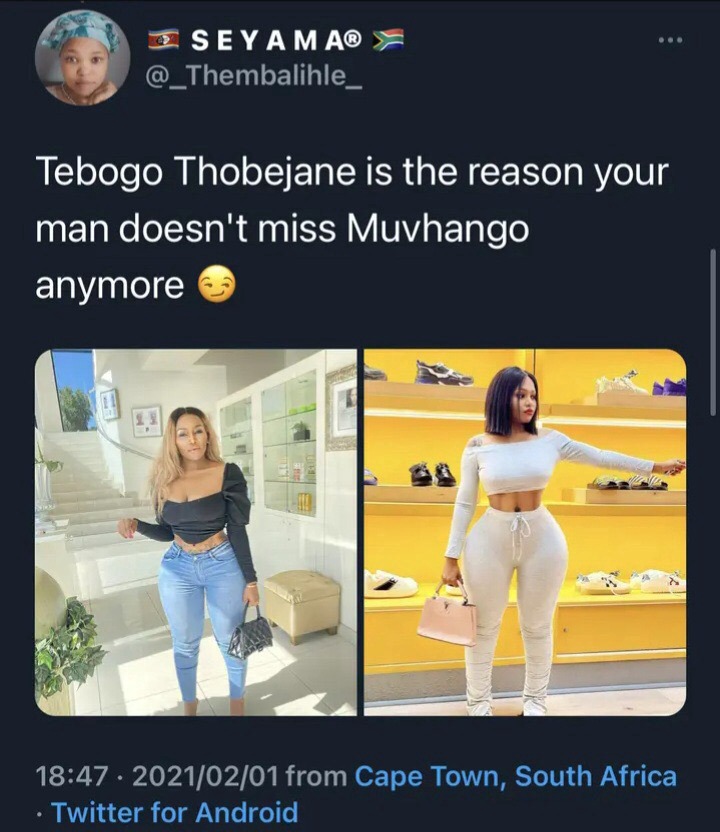View the right photo with yellow shoe shelves
Image resolution: width=720 pixels, height=832 pixels.
coord(525,532)
